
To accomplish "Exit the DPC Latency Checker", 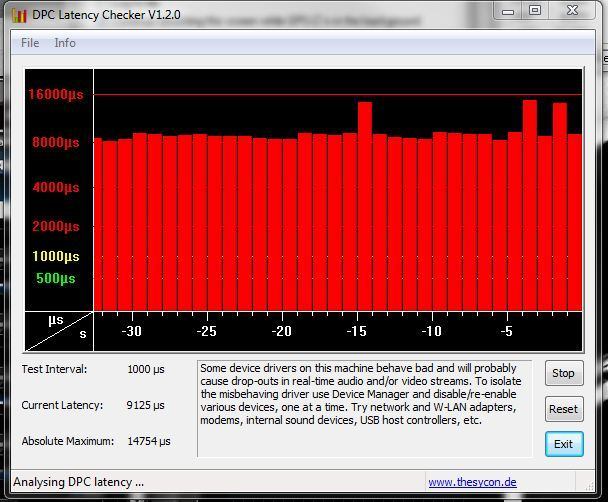I will tap(564, 444).
